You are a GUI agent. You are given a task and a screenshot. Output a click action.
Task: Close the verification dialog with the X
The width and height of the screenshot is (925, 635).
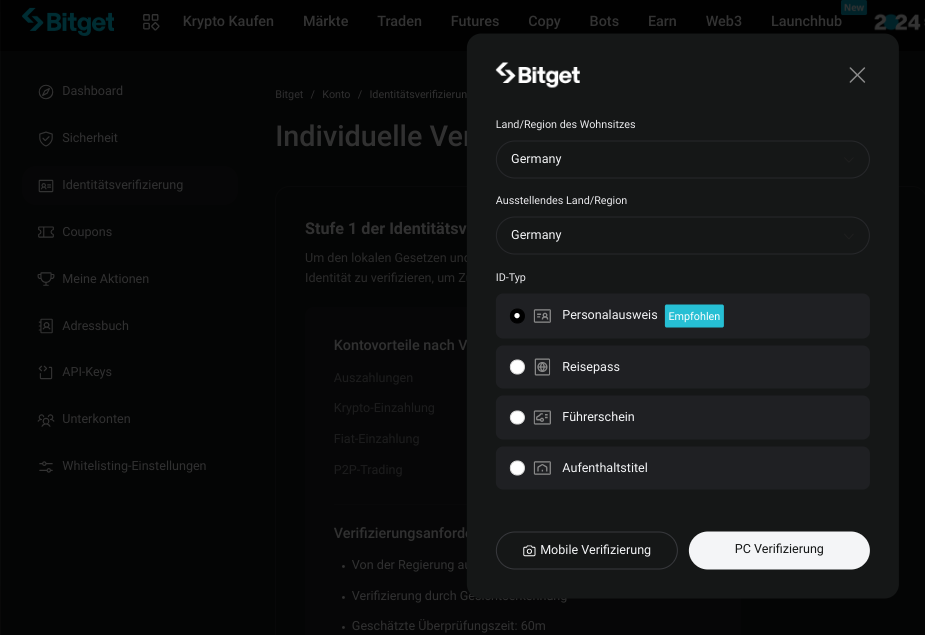click(x=857, y=75)
